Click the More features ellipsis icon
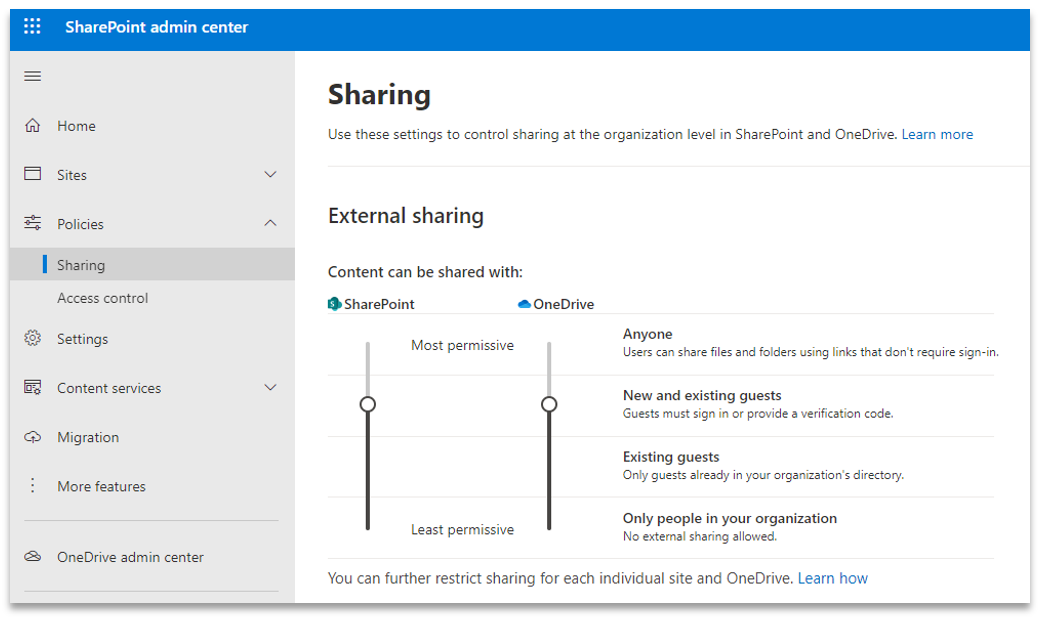This screenshot has width=1046, height=624. (33, 486)
